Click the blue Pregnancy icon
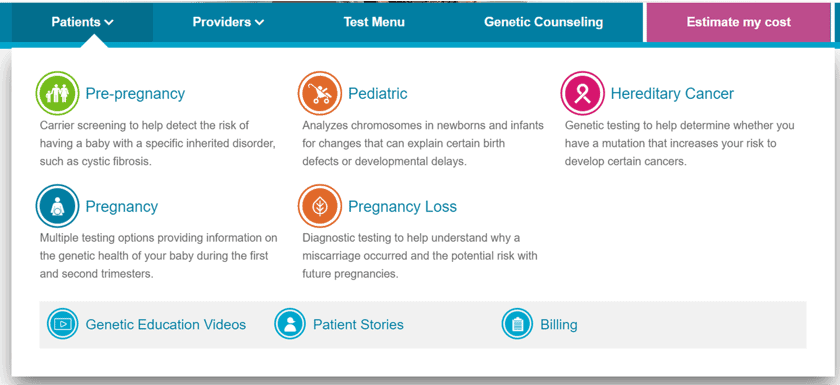The height and width of the screenshot is (385, 840). click(x=57, y=206)
